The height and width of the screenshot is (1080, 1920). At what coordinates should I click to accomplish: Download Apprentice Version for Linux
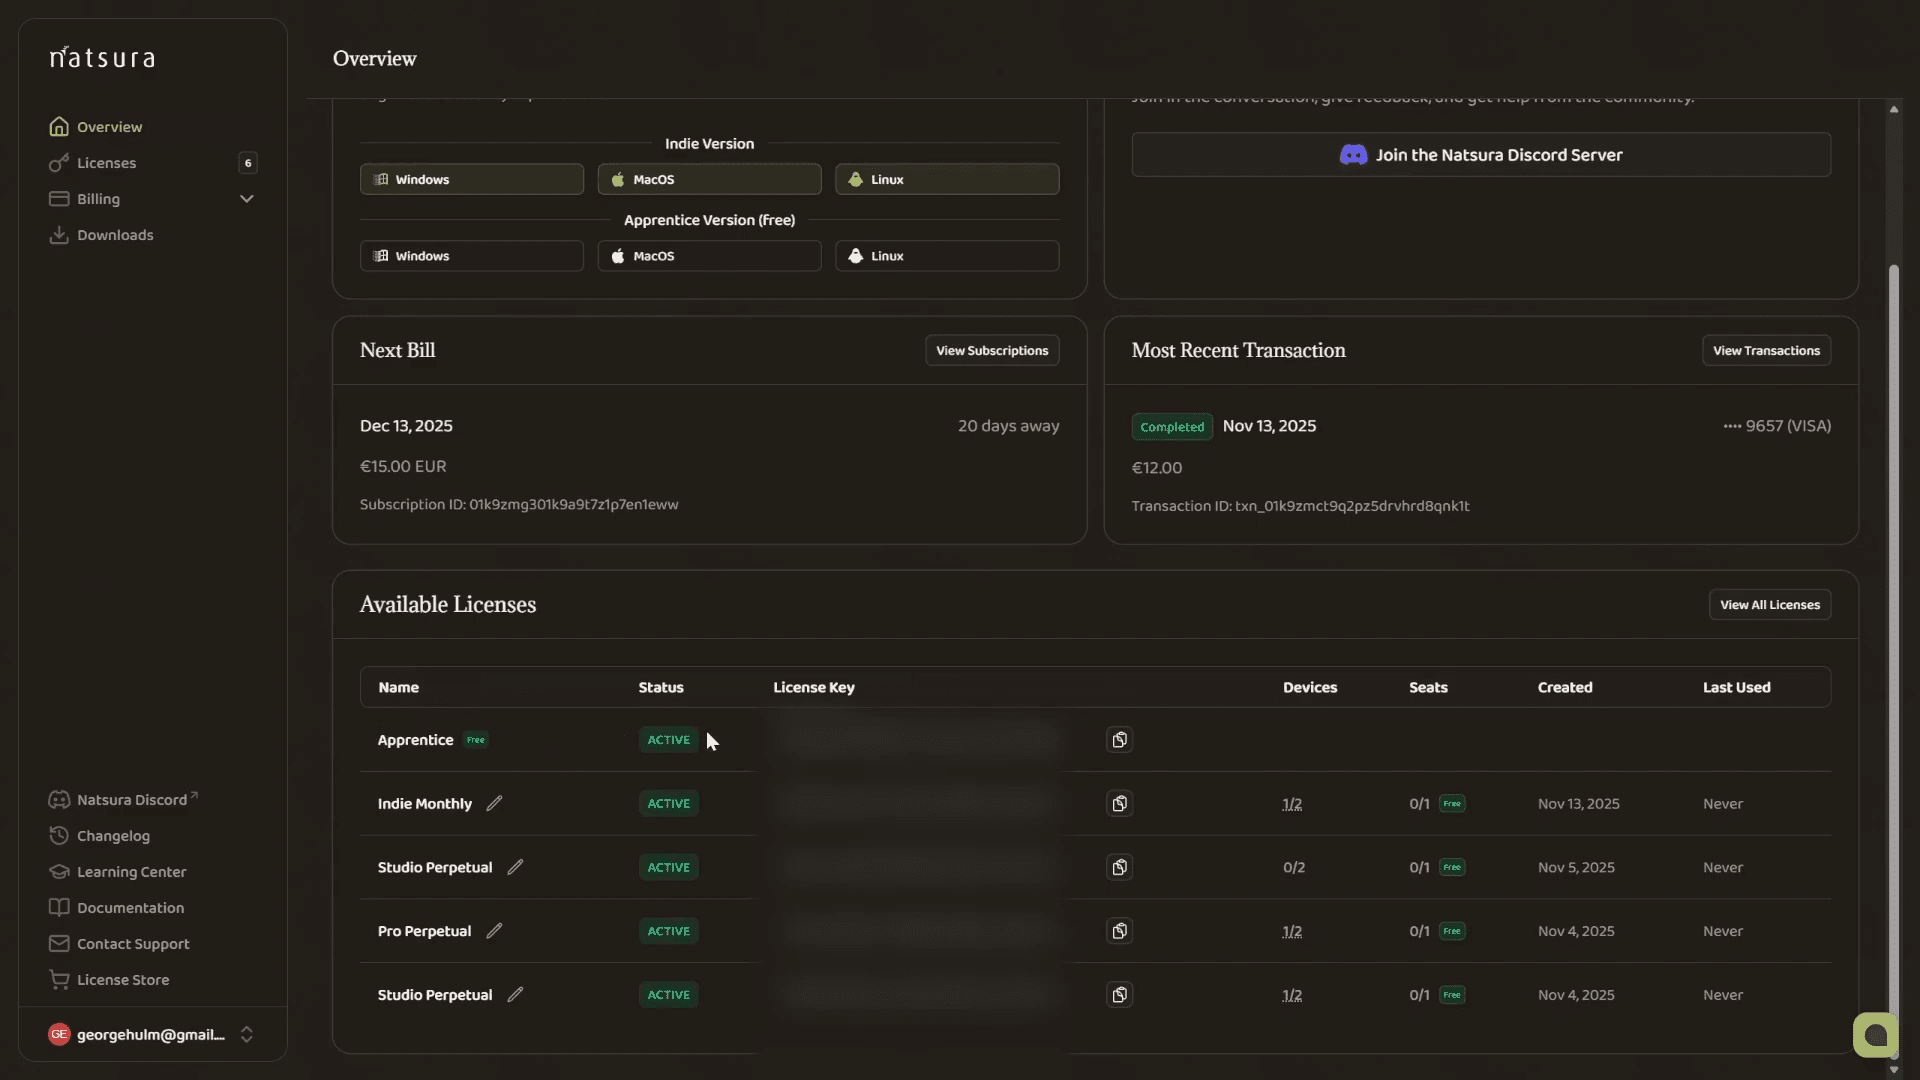pos(946,256)
